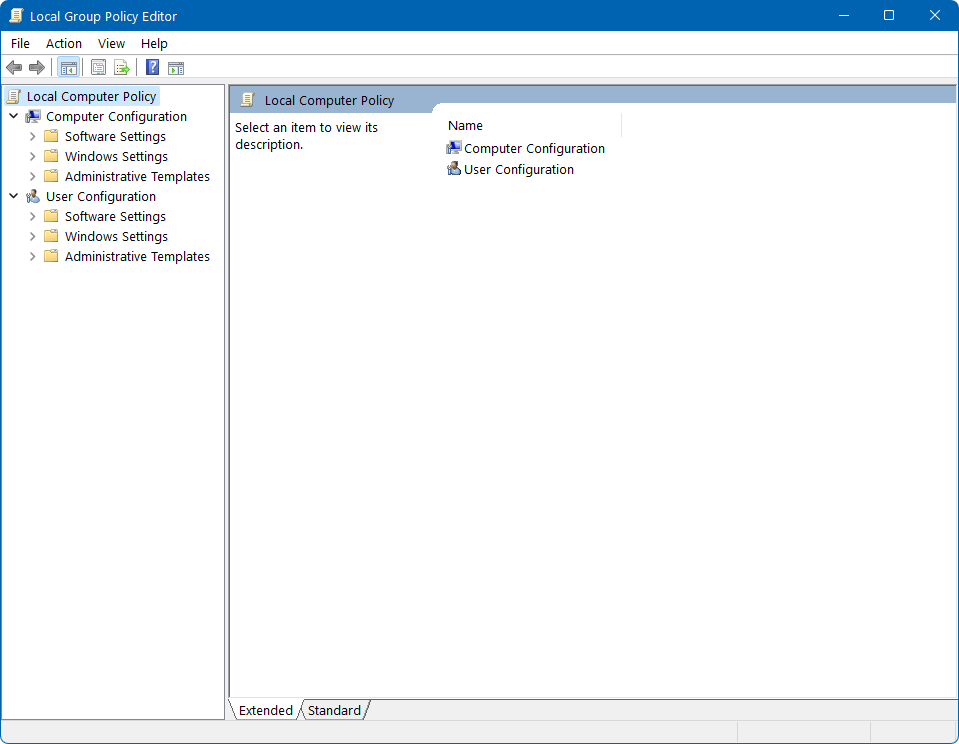Click the Local Computer Policy tree scroll icon
This screenshot has height=744, width=959.
[x=13, y=97]
